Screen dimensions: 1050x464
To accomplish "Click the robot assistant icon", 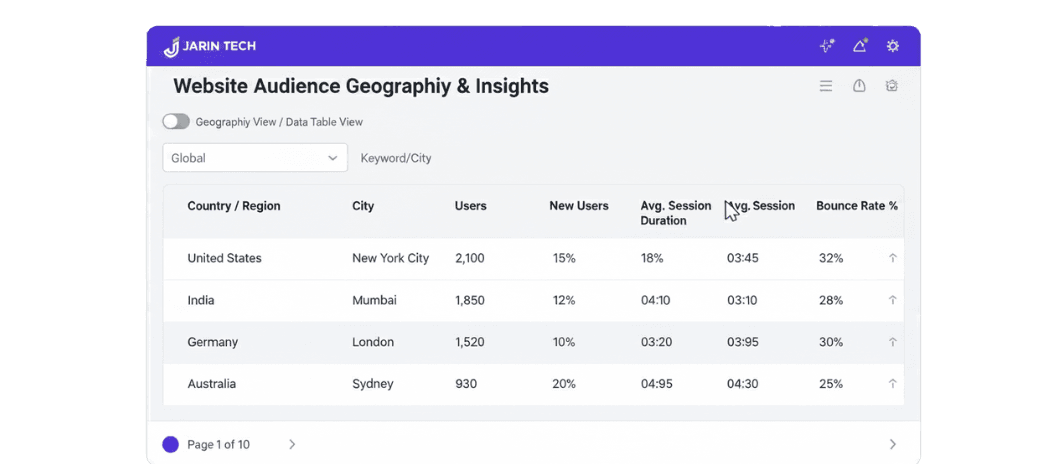I will pyautogui.click(x=891, y=86).
